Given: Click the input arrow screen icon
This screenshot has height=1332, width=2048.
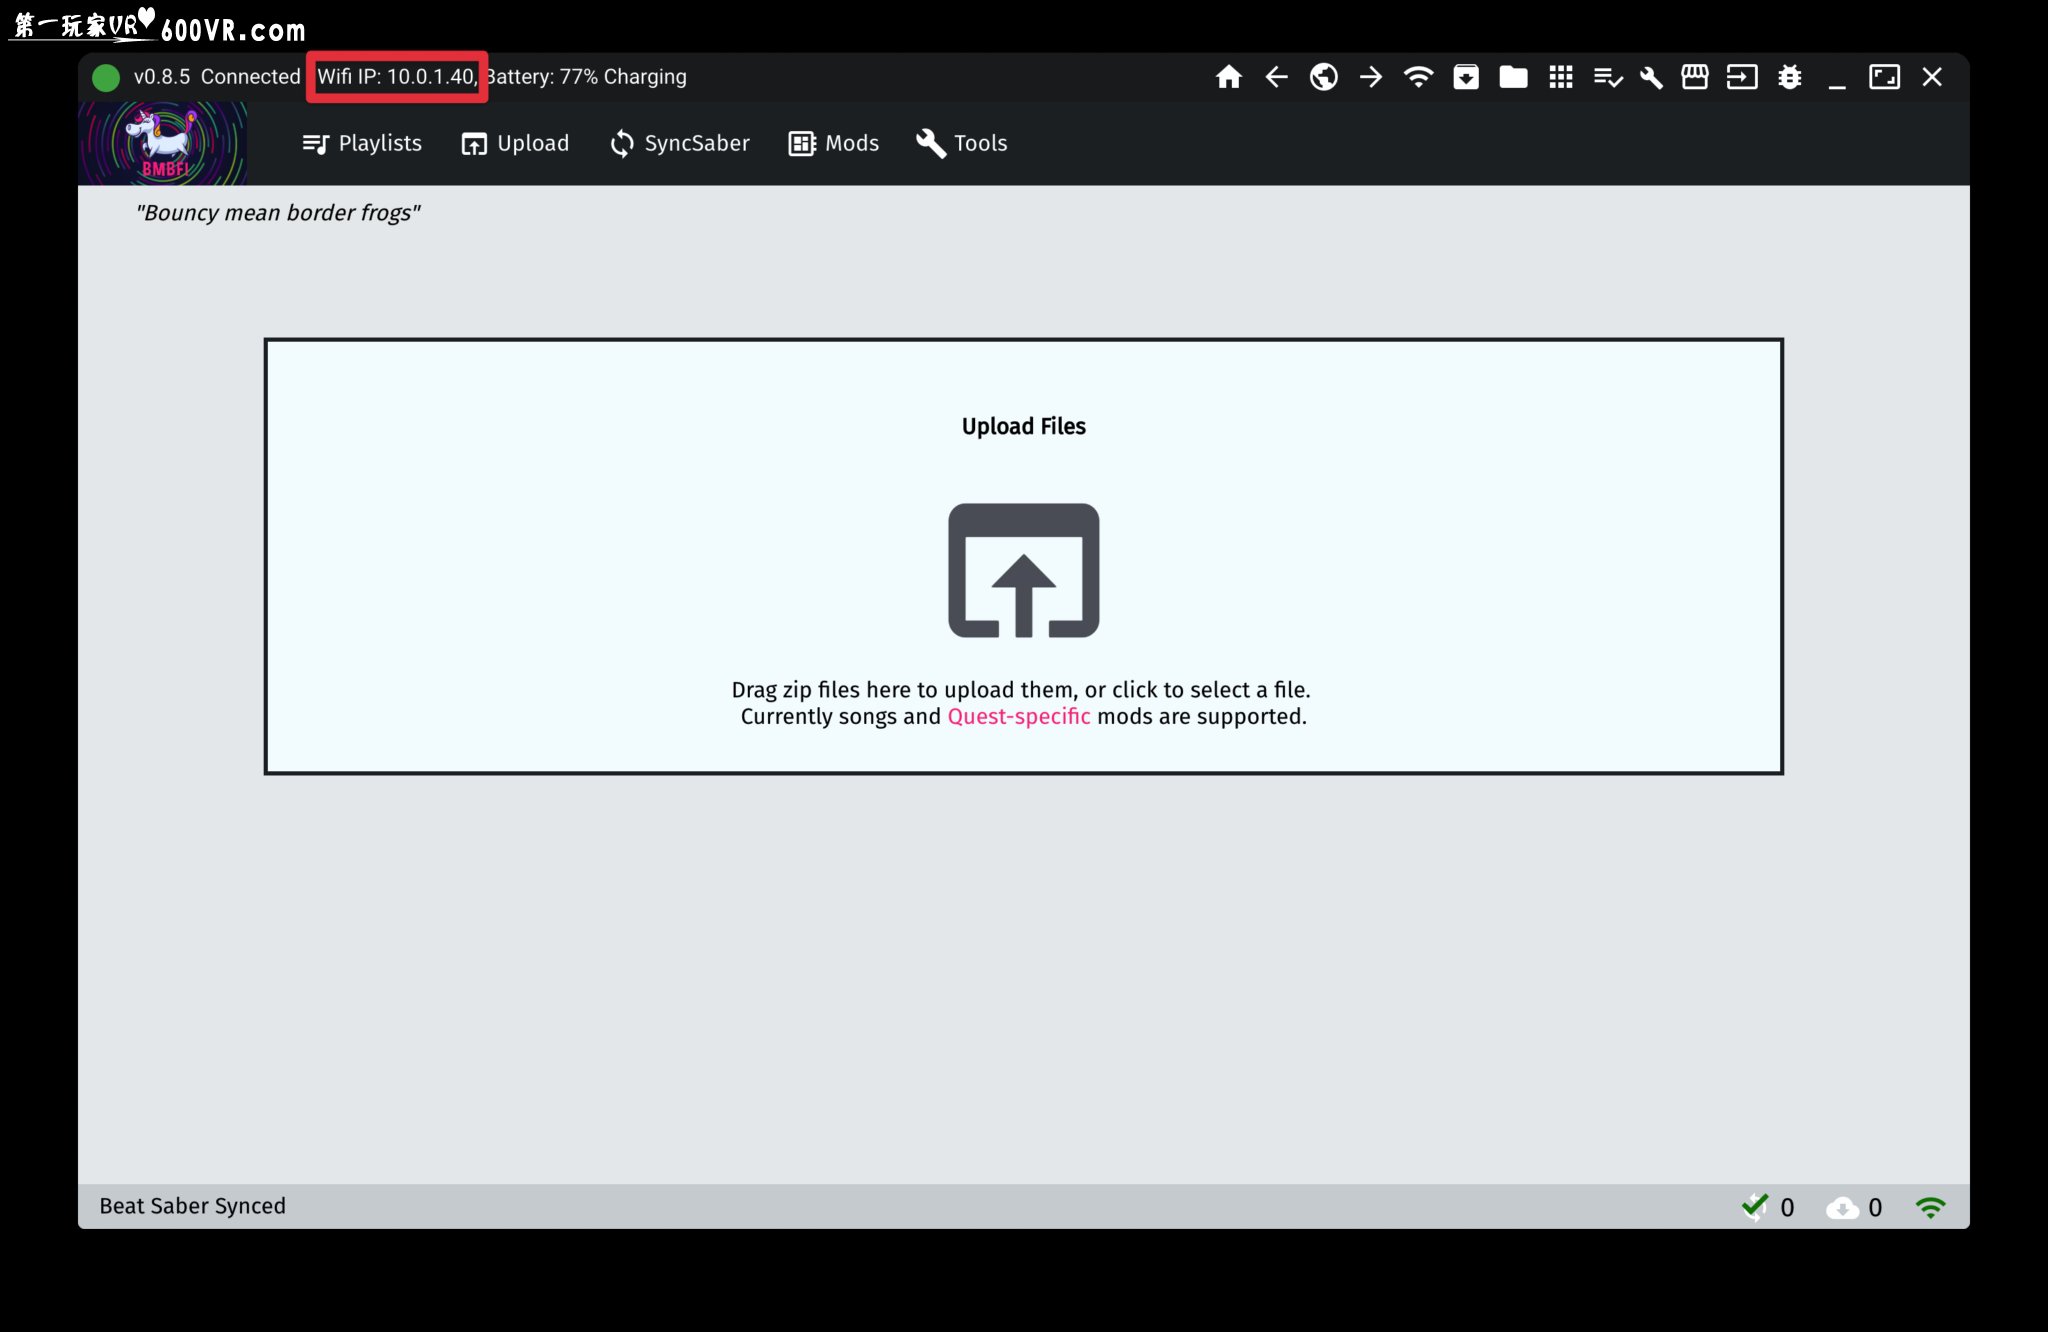Looking at the screenshot, I should click(1742, 77).
